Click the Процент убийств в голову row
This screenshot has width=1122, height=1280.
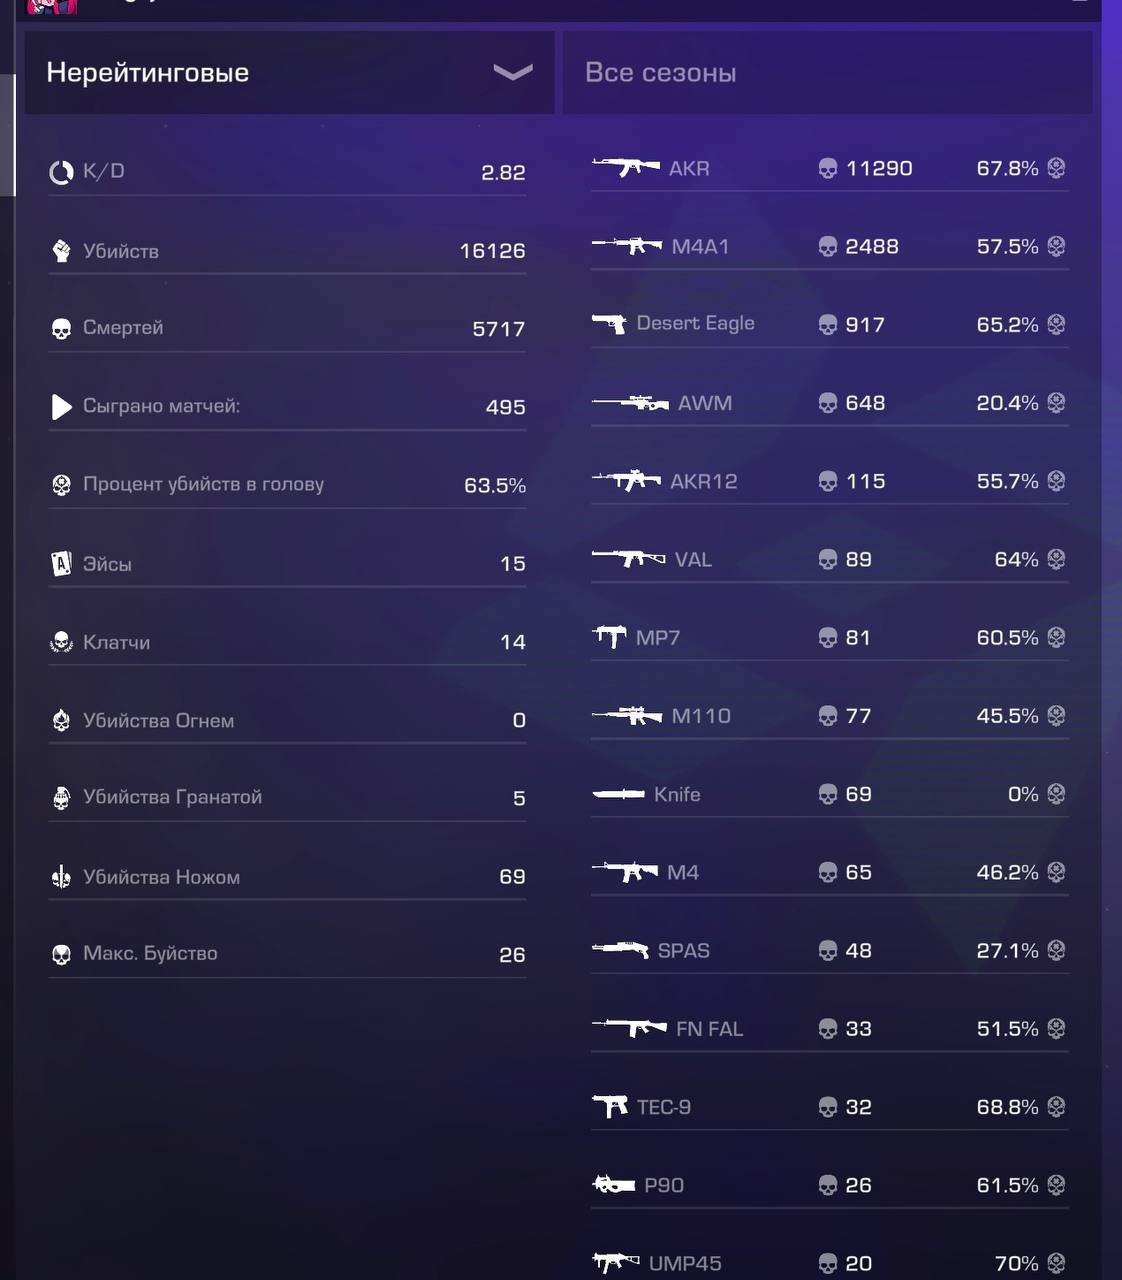[x=287, y=485]
